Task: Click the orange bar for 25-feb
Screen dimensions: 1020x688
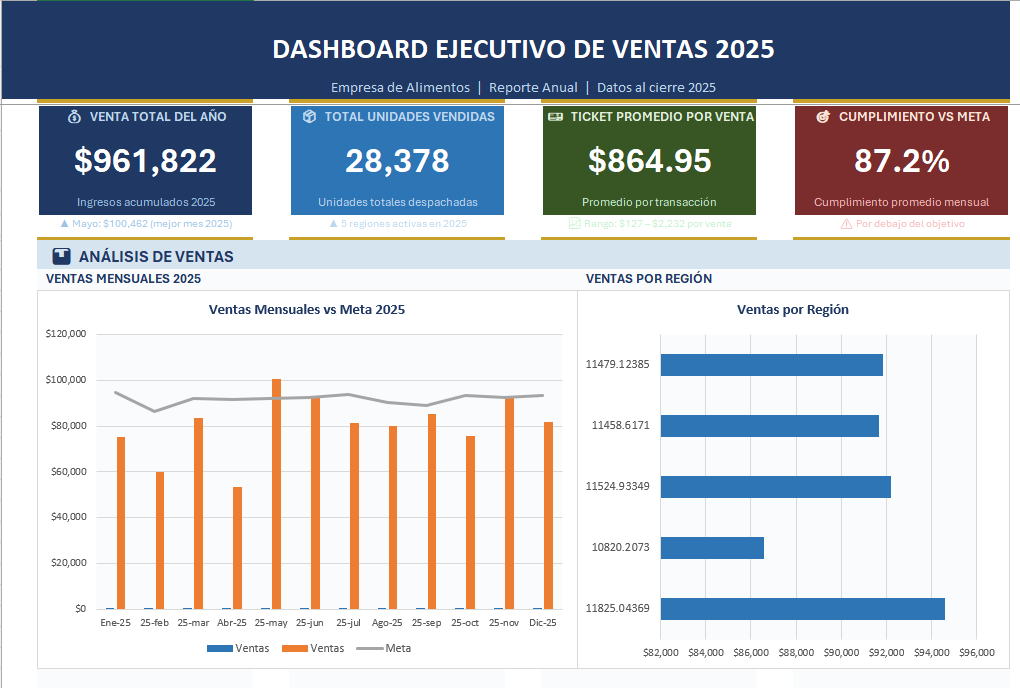Action: [x=160, y=540]
